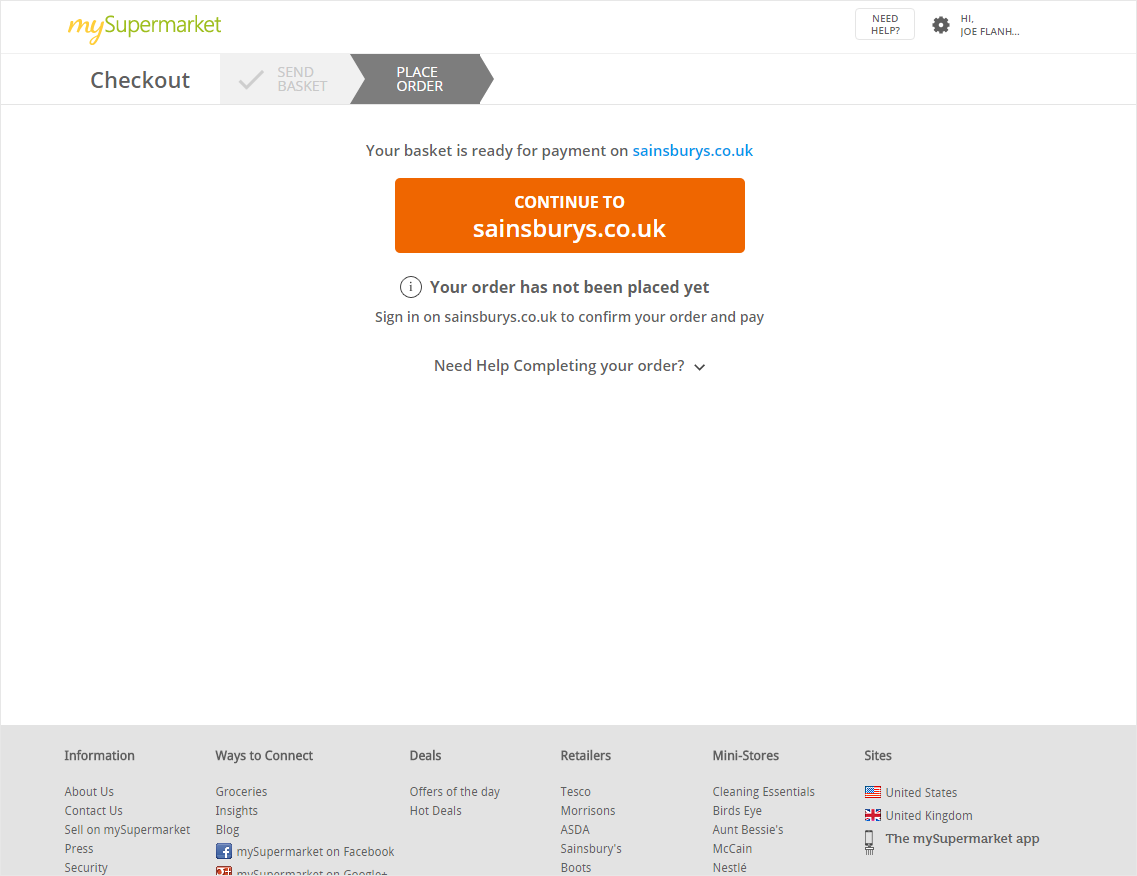Image resolution: width=1137 pixels, height=876 pixels.
Task: Open the settings gear icon
Action: (x=940, y=25)
